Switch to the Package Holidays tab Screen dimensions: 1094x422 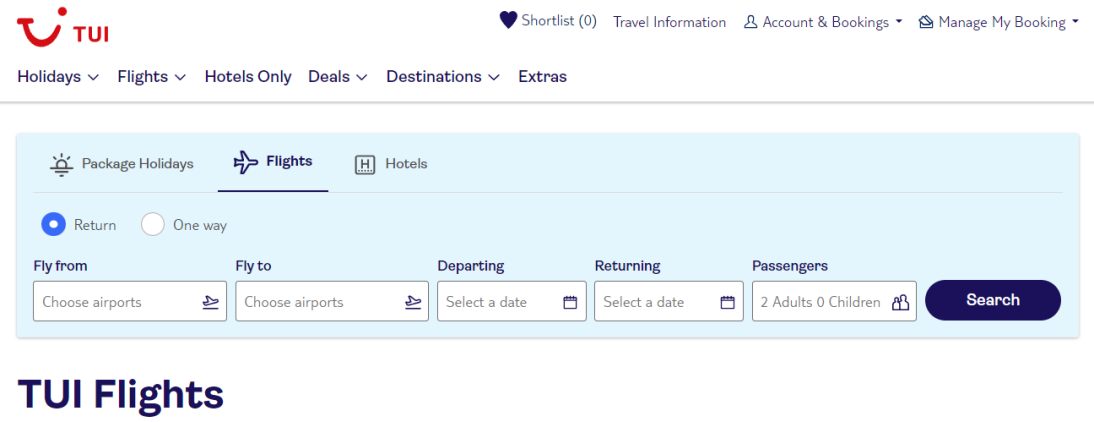pos(122,164)
